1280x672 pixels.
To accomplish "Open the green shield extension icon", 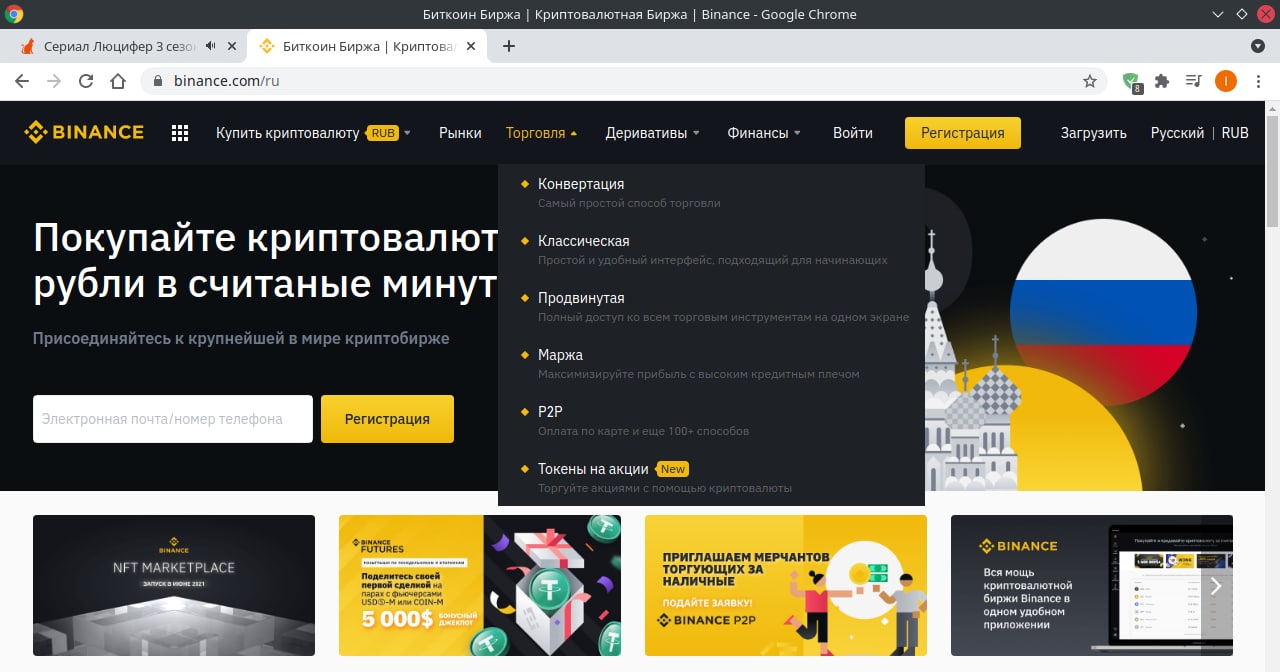I will click(1131, 82).
